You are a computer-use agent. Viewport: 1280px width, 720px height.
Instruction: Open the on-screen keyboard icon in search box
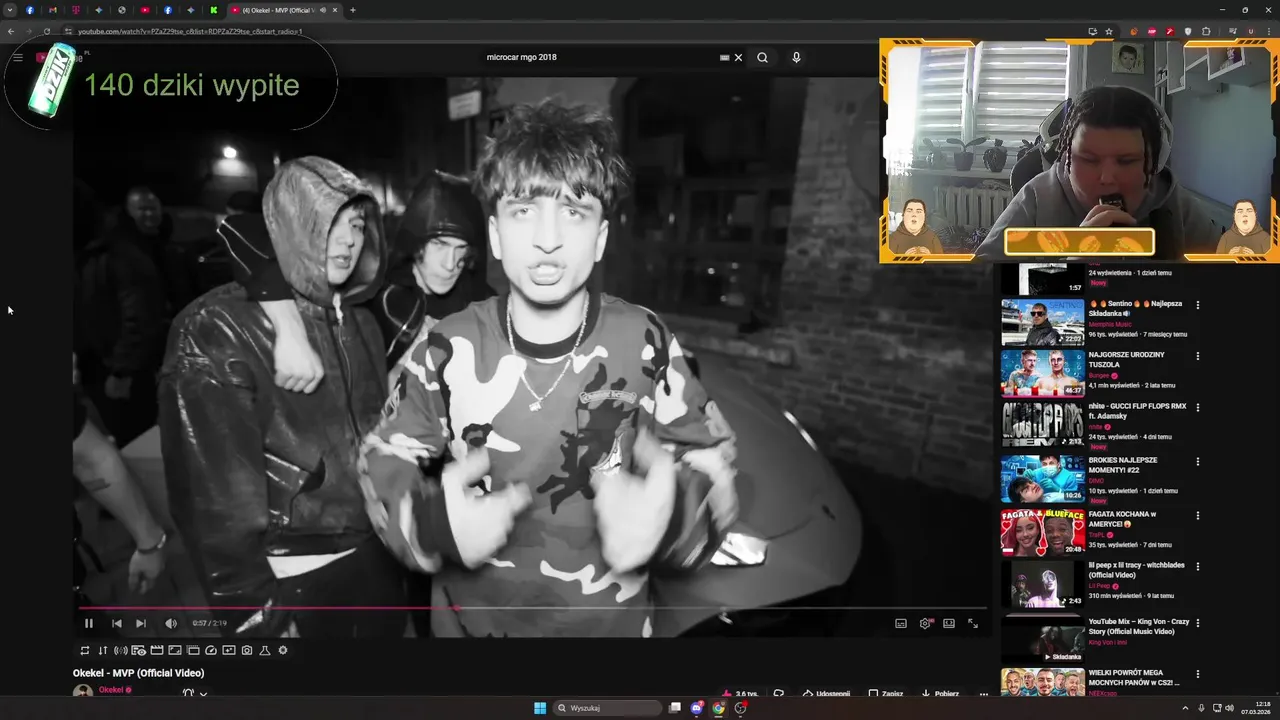[x=724, y=57]
